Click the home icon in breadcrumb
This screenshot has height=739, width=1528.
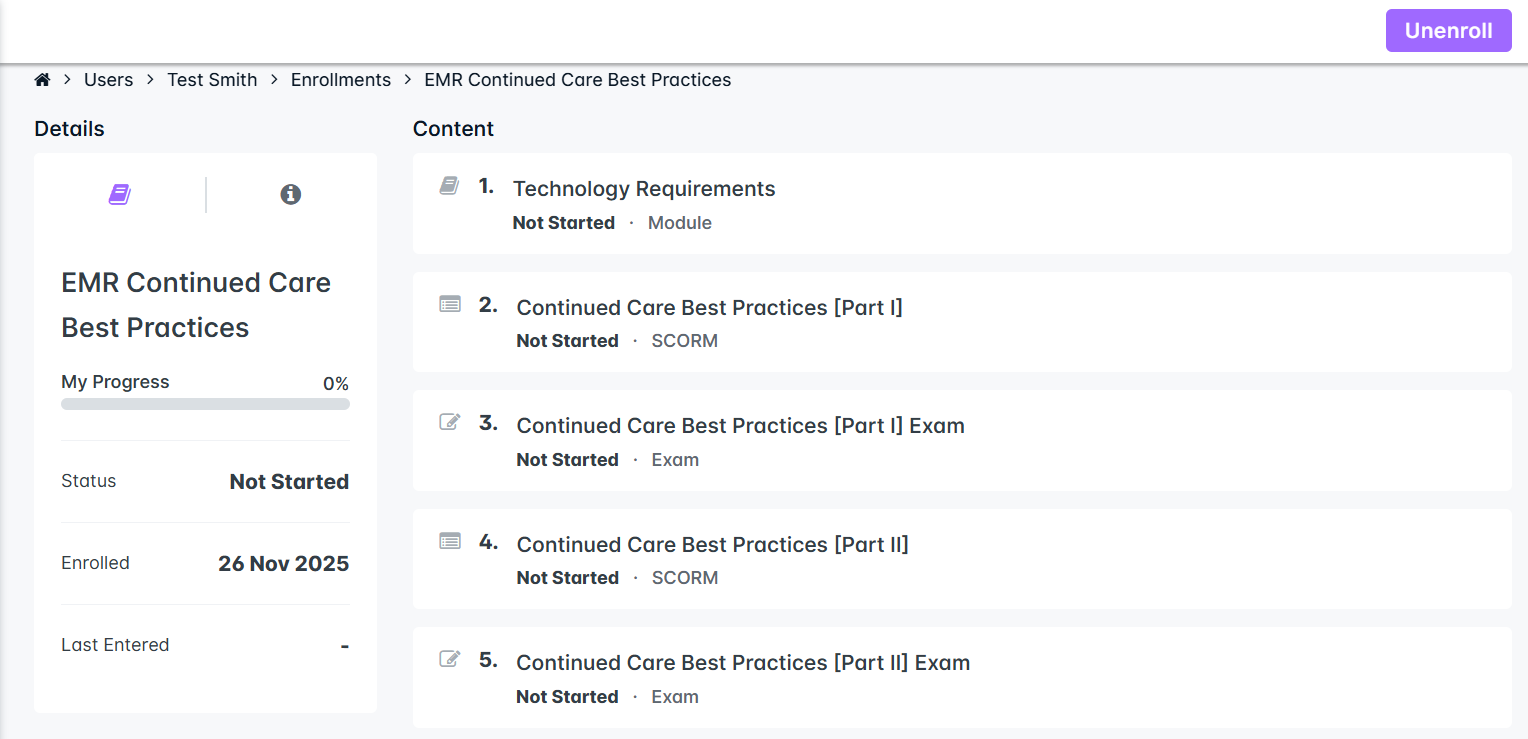pyautogui.click(x=42, y=80)
